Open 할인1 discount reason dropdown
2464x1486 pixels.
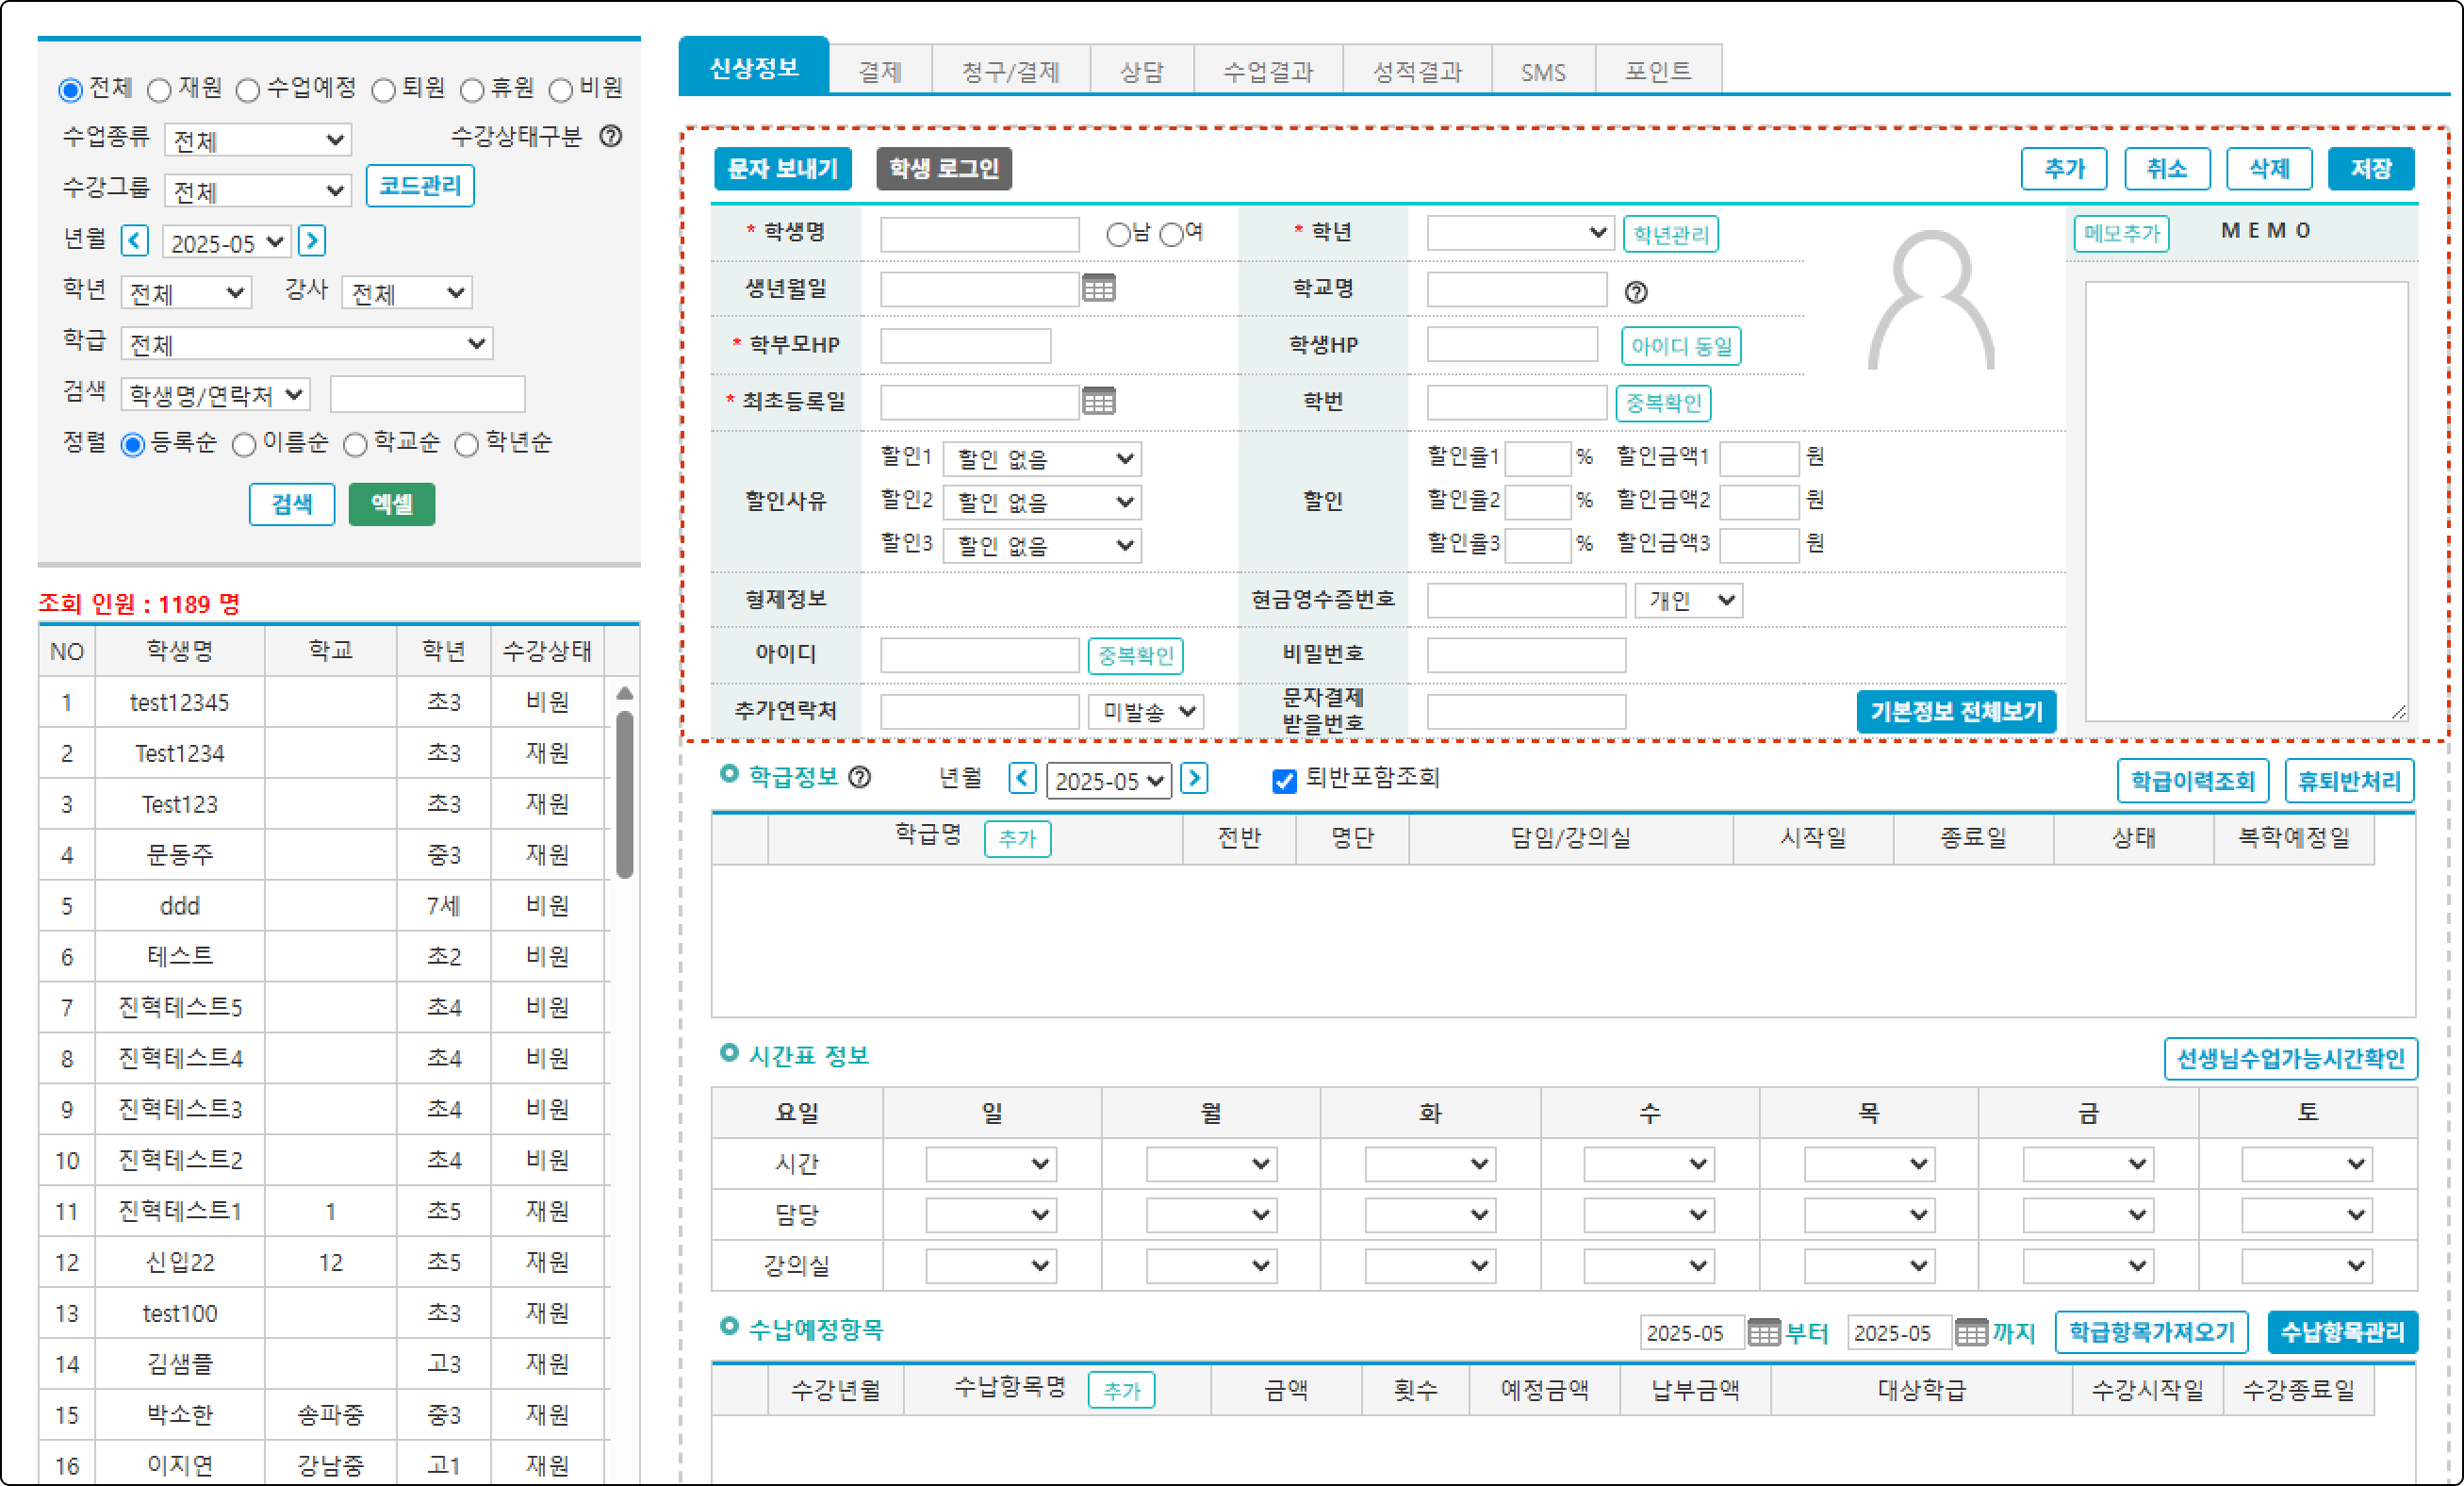point(1041,459)
